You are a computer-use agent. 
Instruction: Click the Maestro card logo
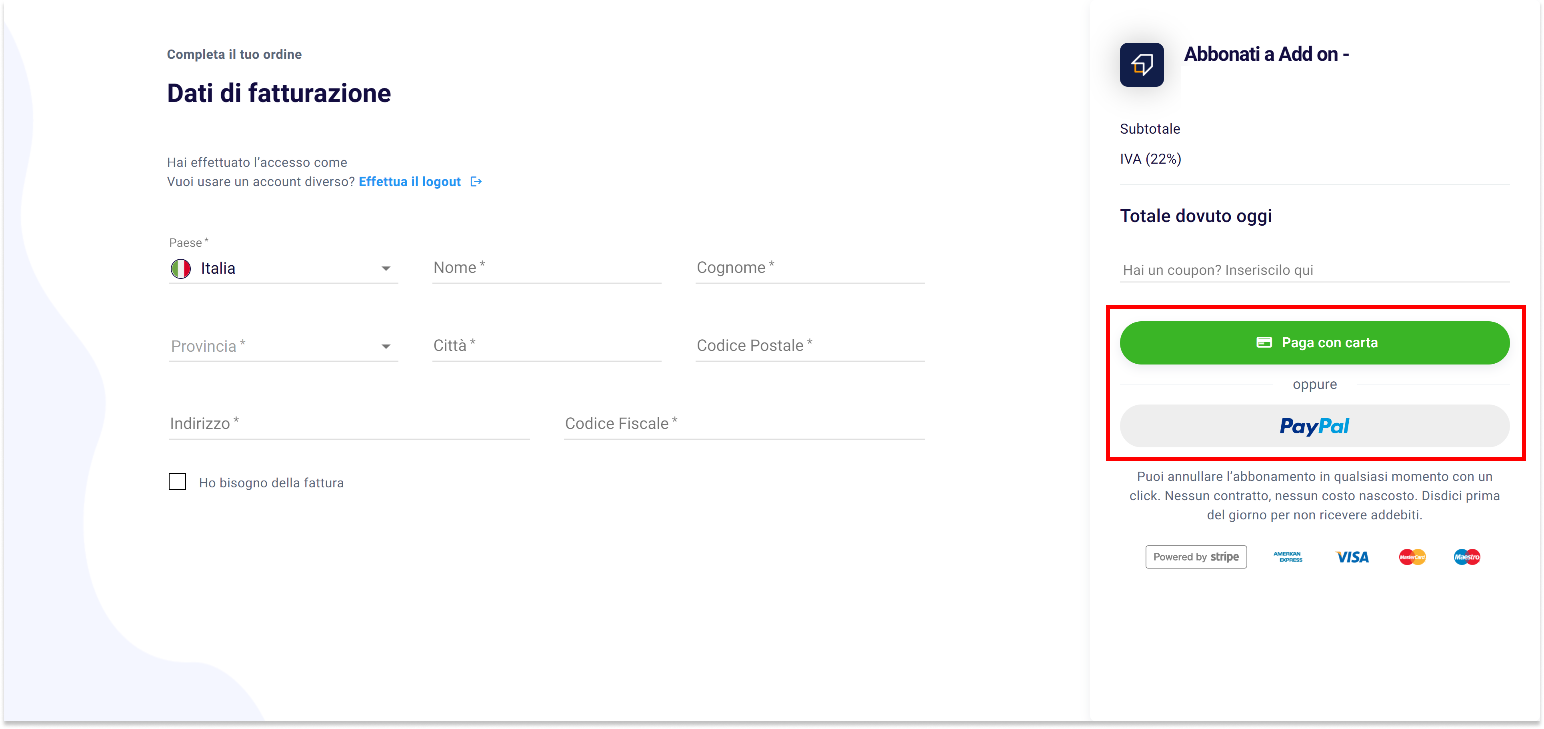click(x=1466, y=557)
